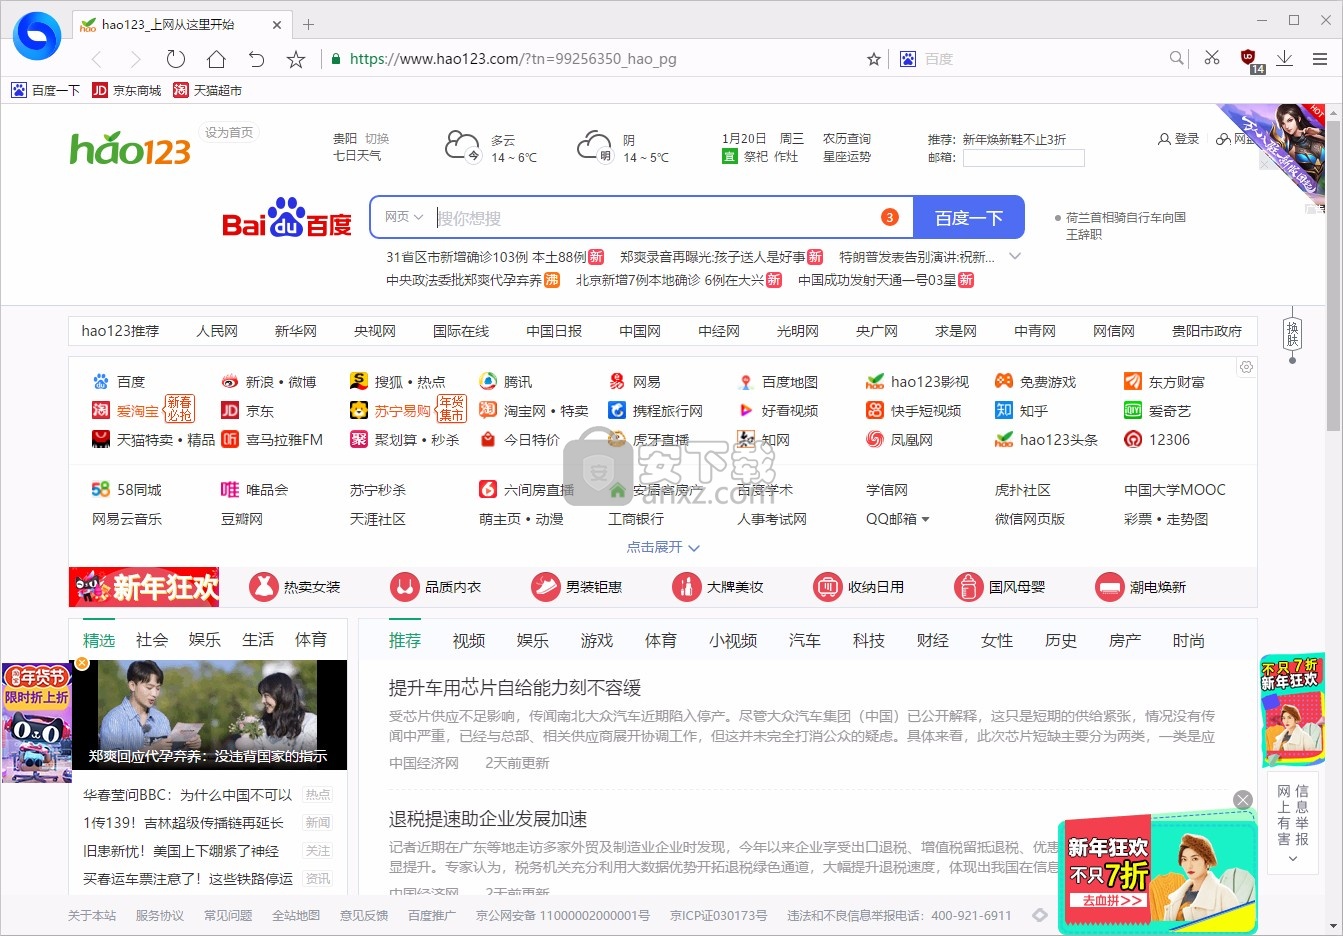Open 中国日报 in top nav
This screenshot has height=936, width=1343.
click(554, 331)
